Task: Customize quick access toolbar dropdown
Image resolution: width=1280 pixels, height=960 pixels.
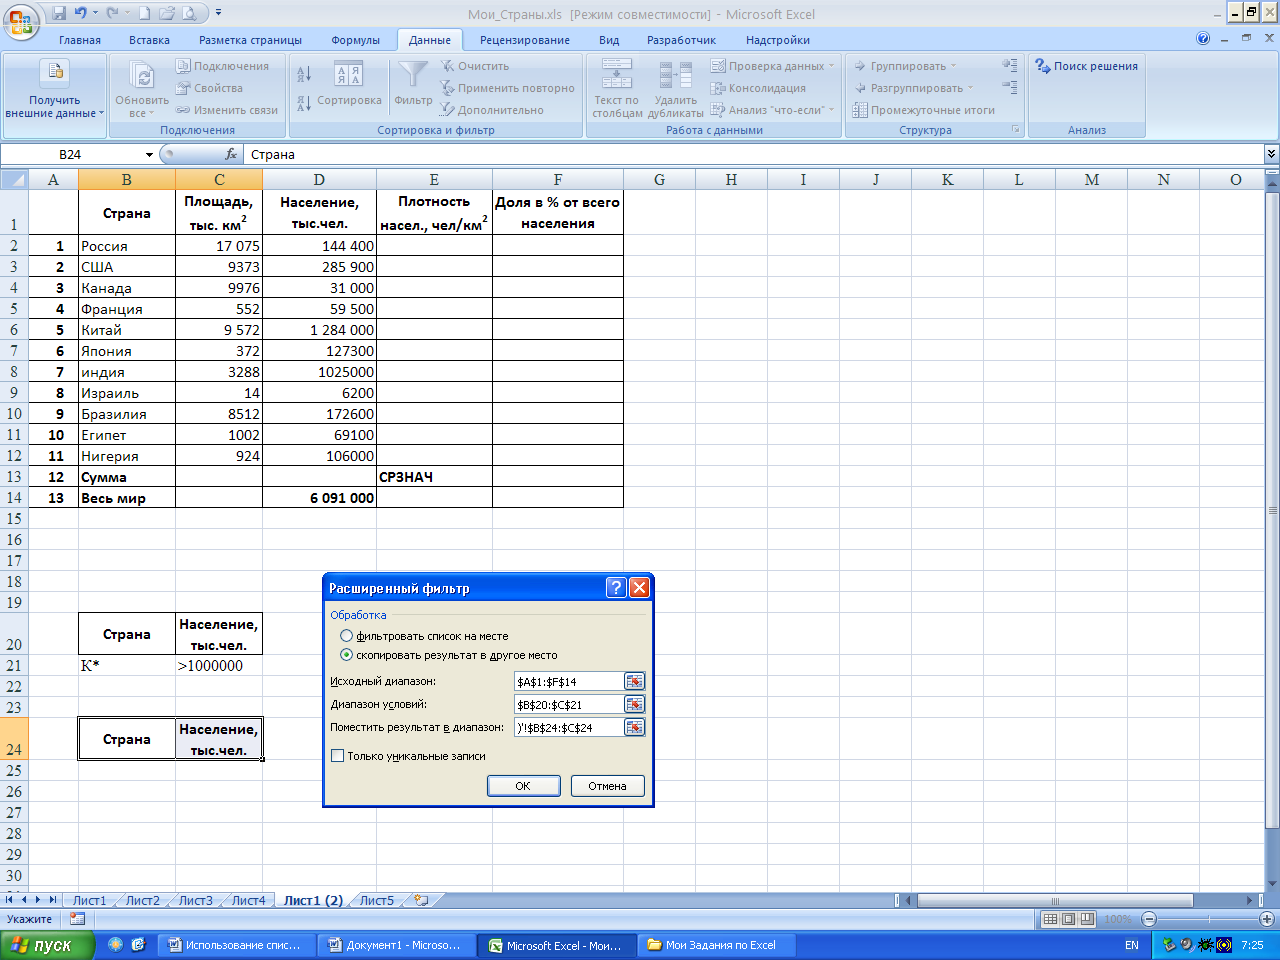Action: coord(219,14)
